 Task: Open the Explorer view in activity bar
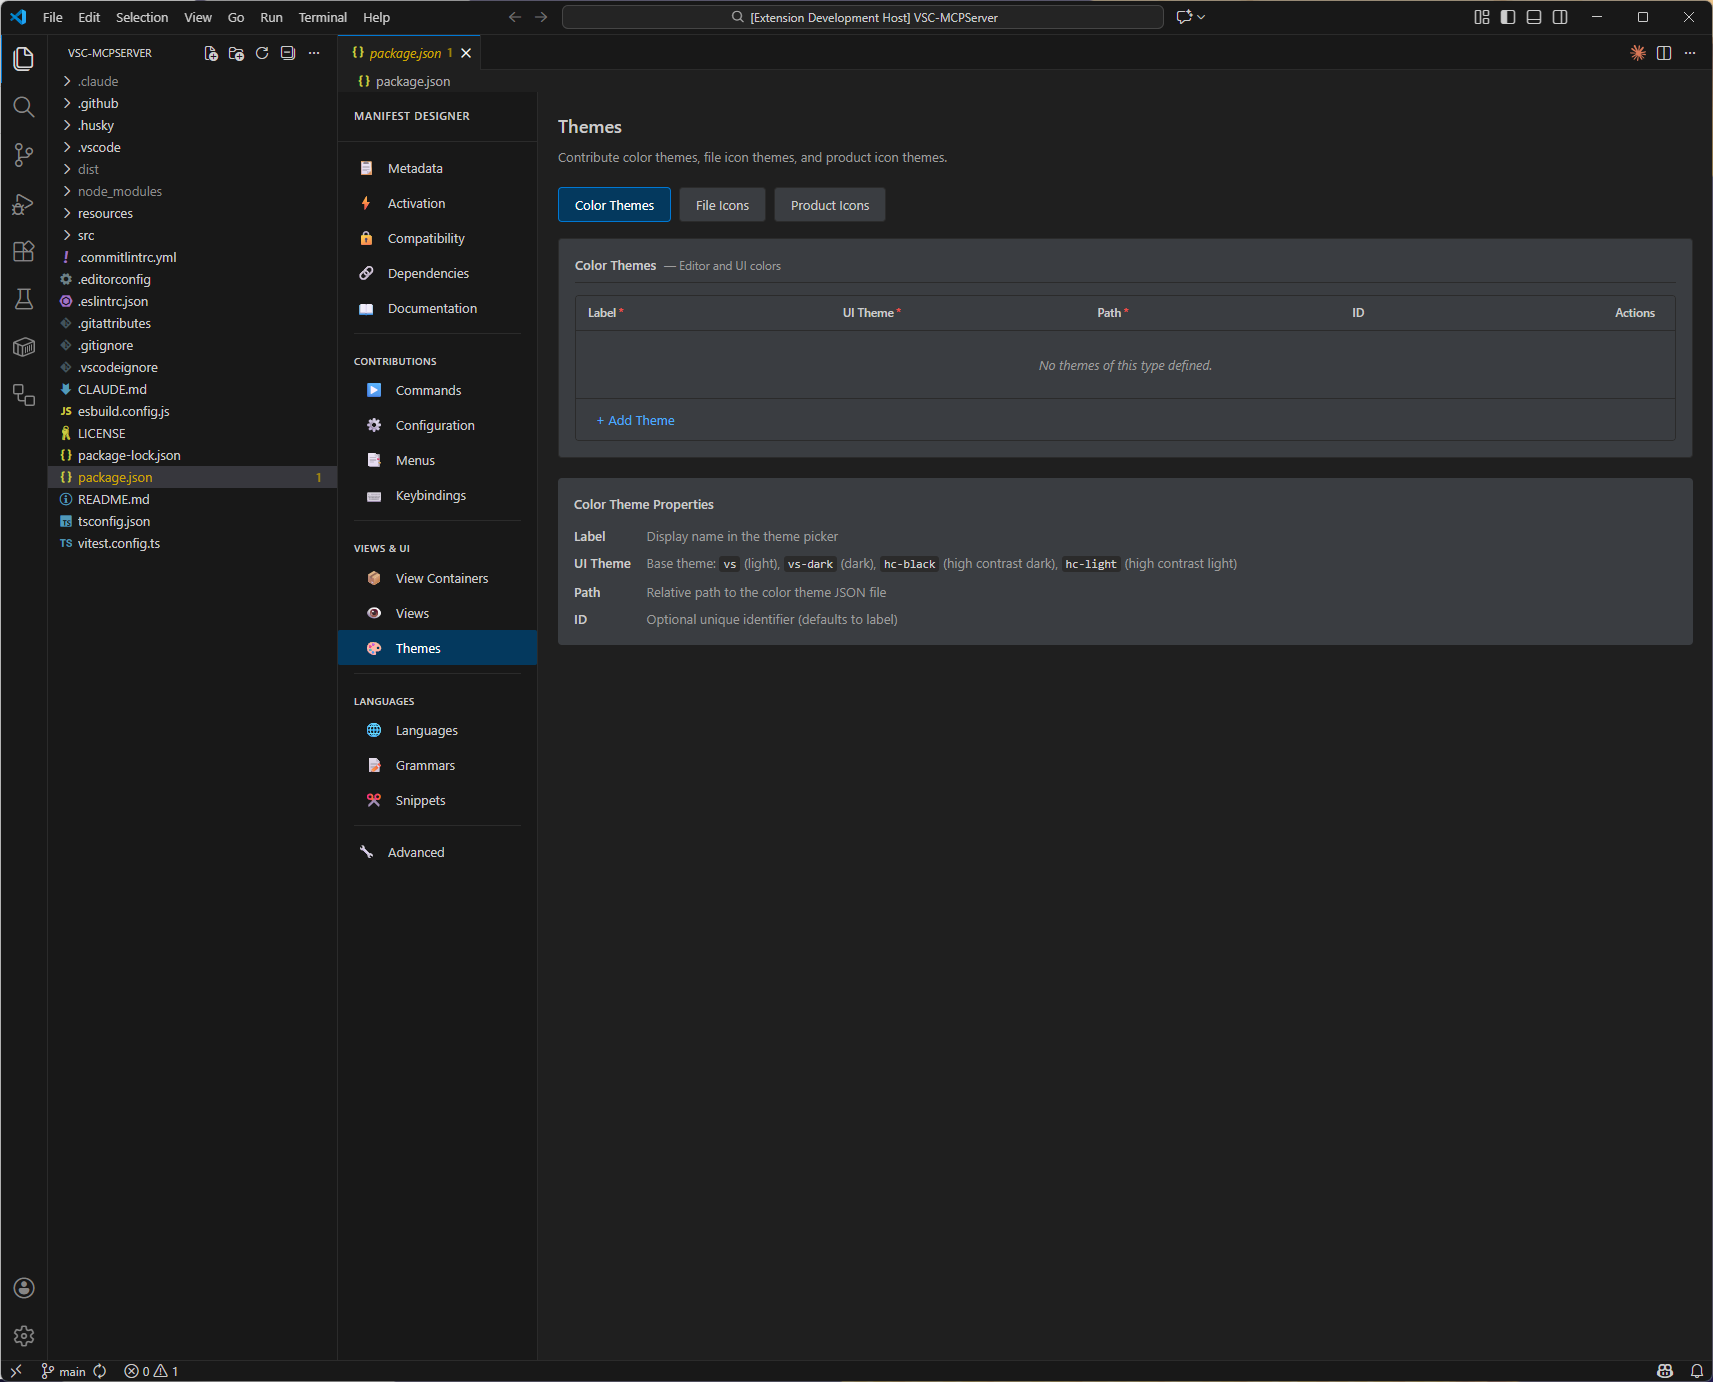(x=24, y=59)
